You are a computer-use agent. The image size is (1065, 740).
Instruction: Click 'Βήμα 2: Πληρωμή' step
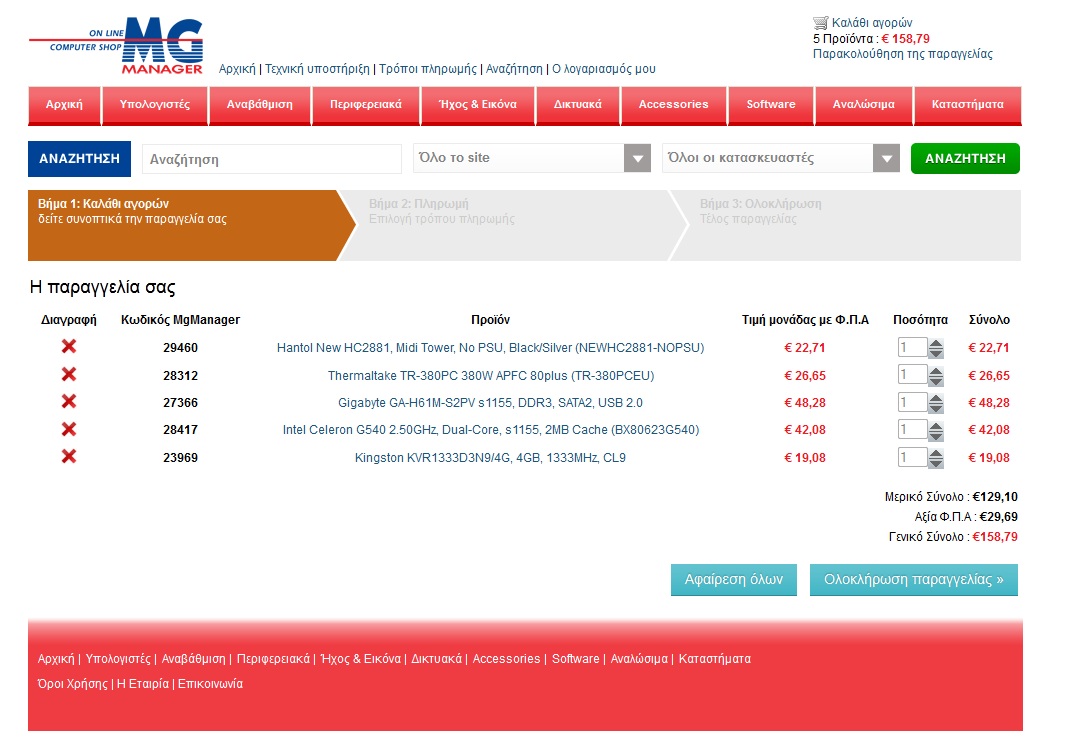513,225
